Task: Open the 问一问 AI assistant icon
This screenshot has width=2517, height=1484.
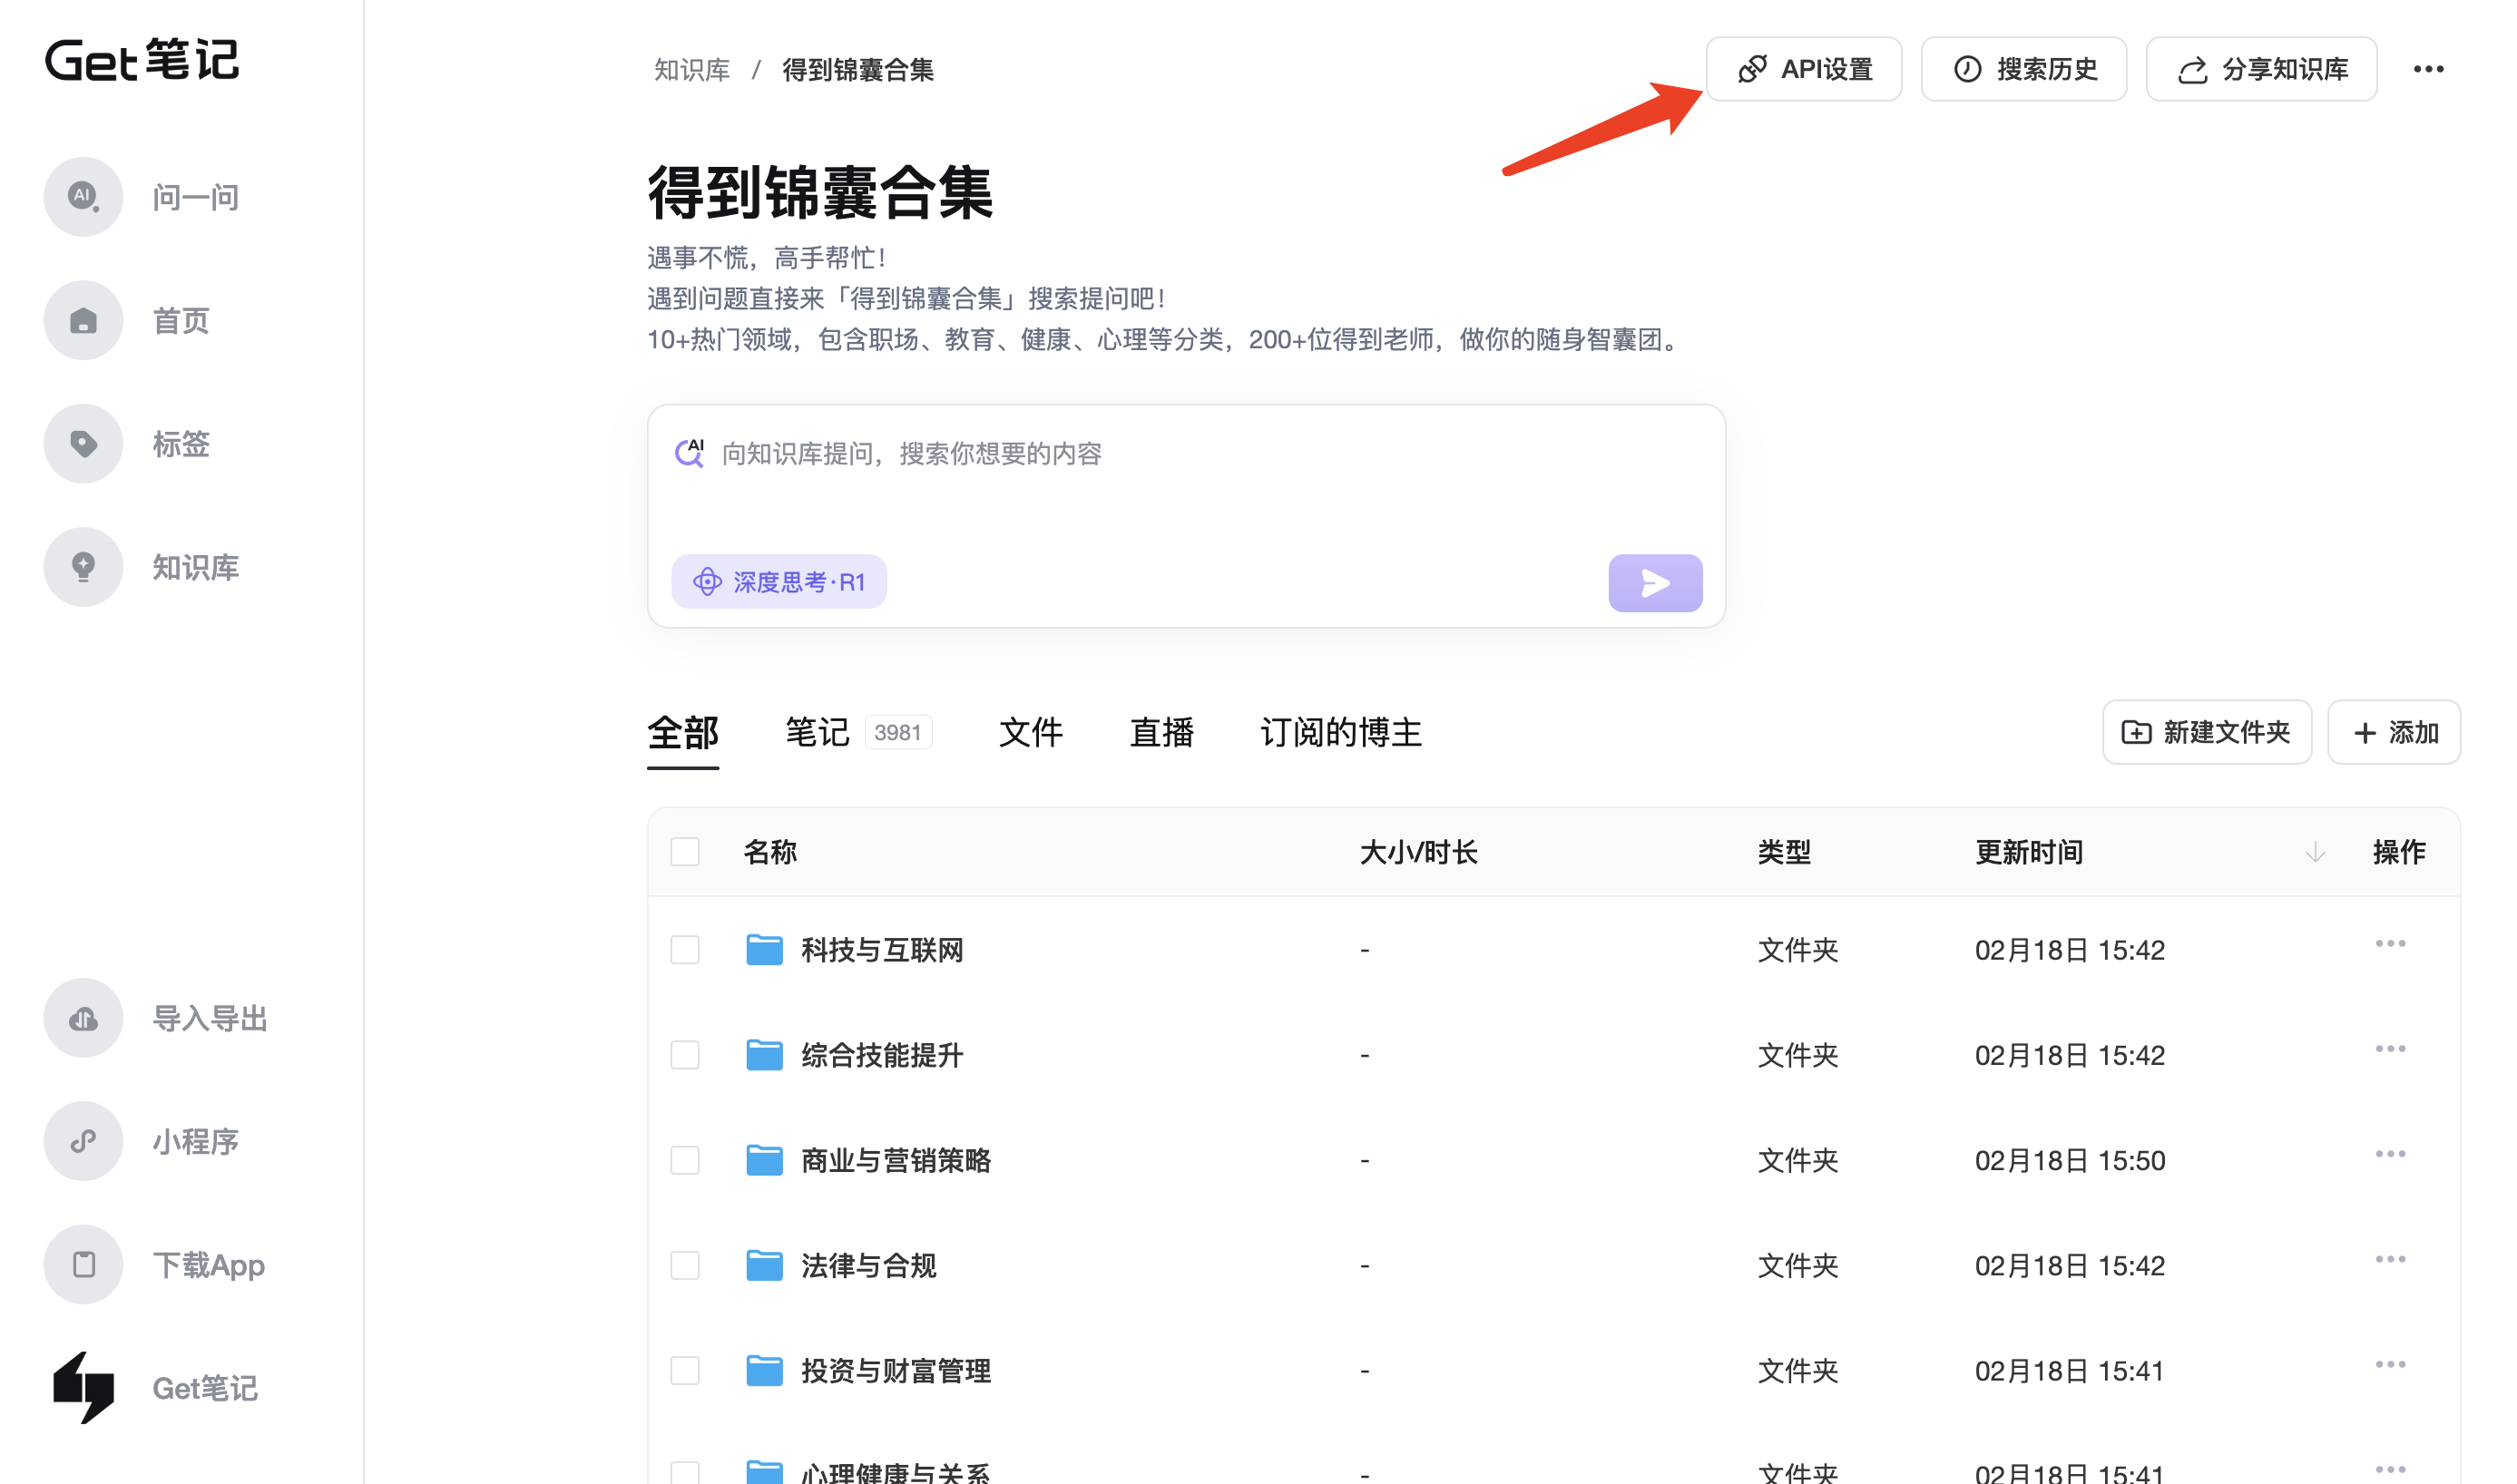Action: 83,197
